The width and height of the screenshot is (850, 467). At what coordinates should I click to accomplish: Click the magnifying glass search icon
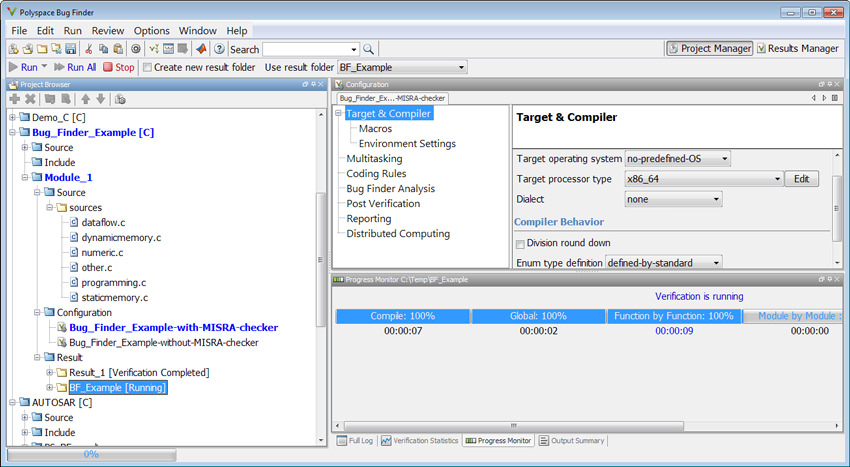369,49
